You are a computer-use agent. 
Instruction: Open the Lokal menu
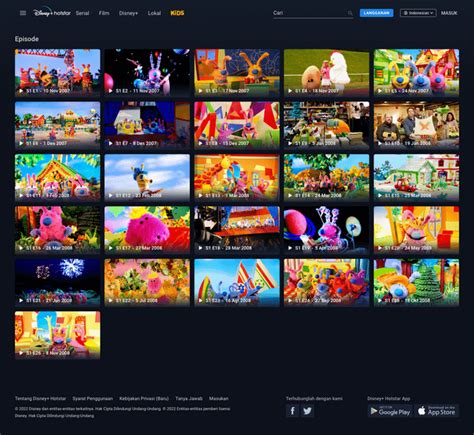point(154,13)
